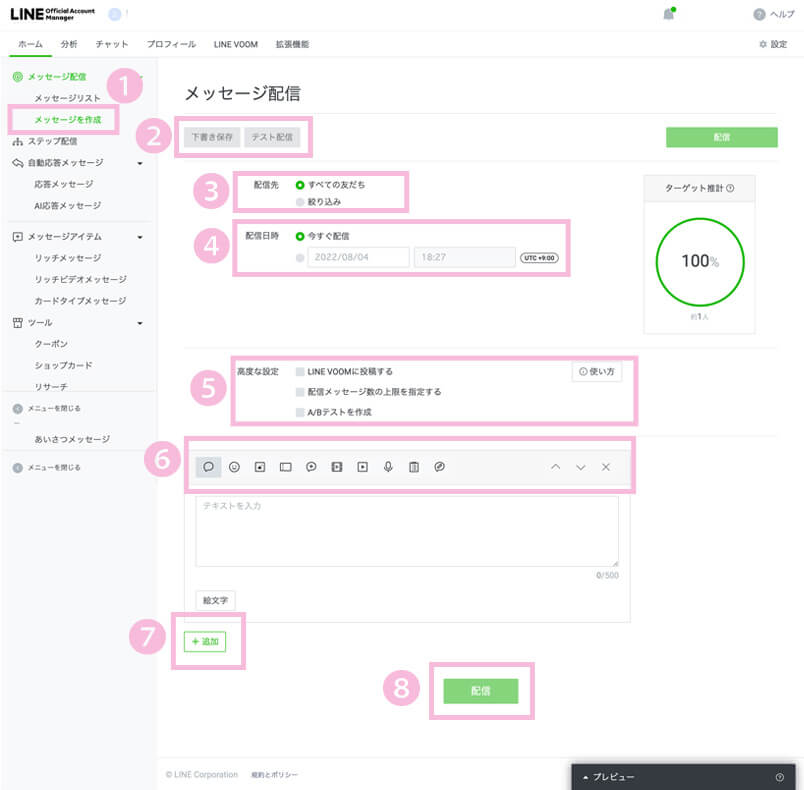Image resolution: width=804 pixels, height=790 pixels.
Task: Select the sticker (smiley) message type icon
Action: [234, 467]
